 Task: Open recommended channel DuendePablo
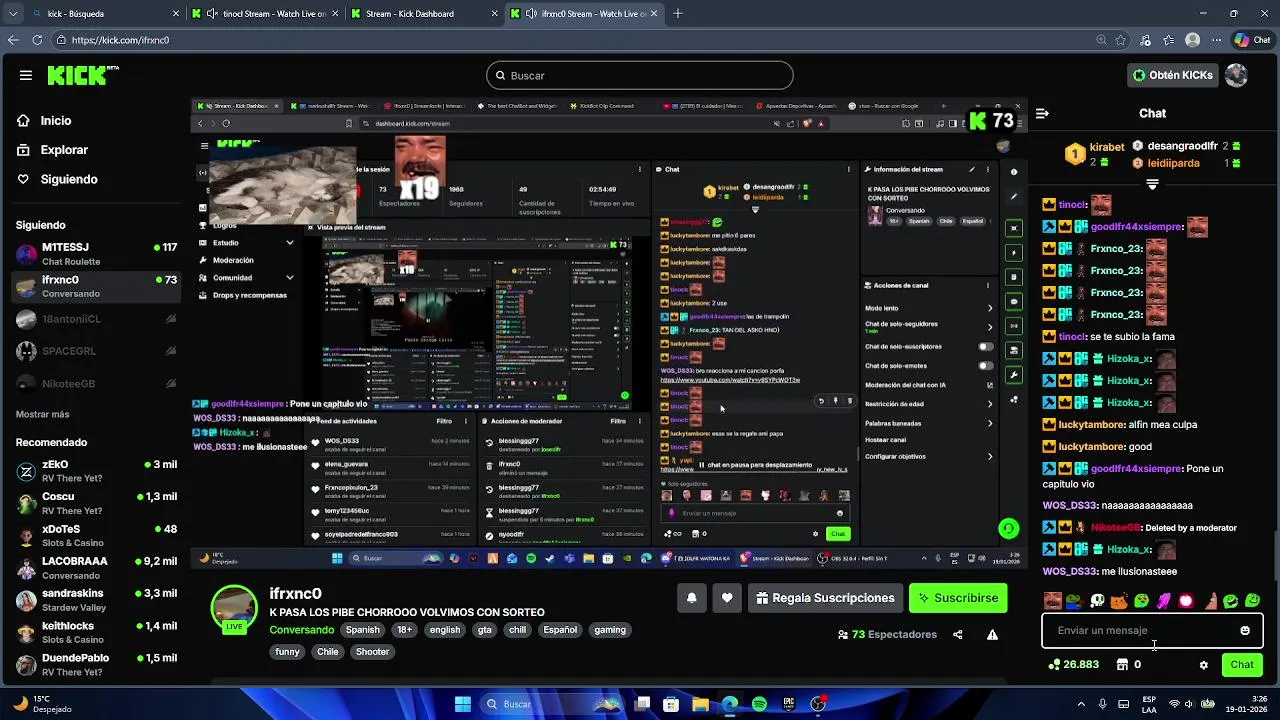pyautogui.click(x=96, y=665)
